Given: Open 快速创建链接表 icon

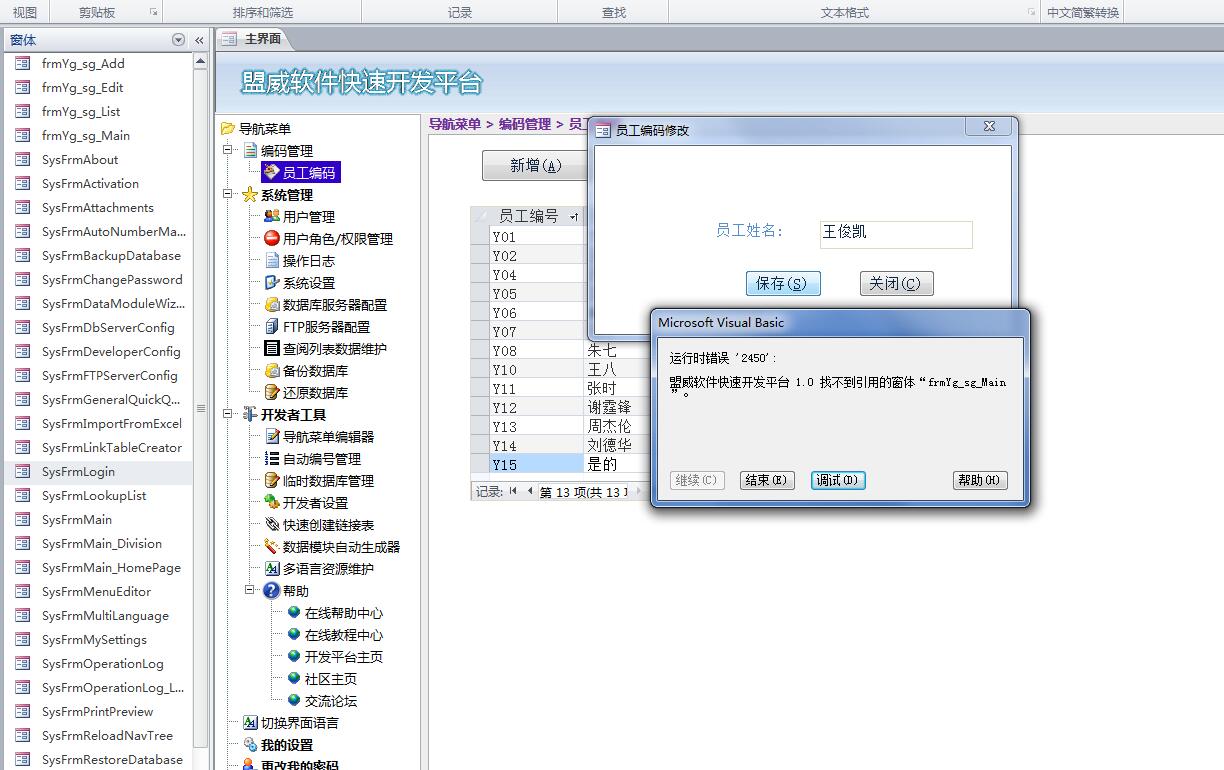Looking at the screenshot, I should (x=271, y=524).
